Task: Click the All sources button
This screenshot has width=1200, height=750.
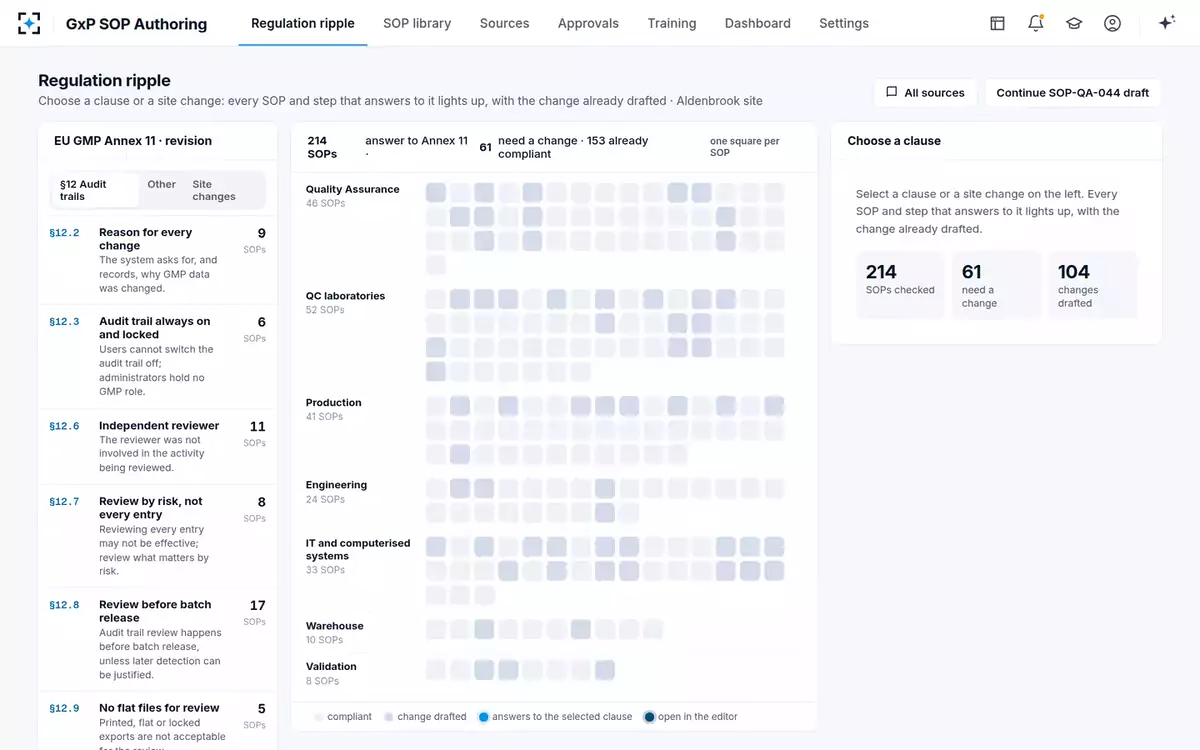Action: (x=925, y=92)
